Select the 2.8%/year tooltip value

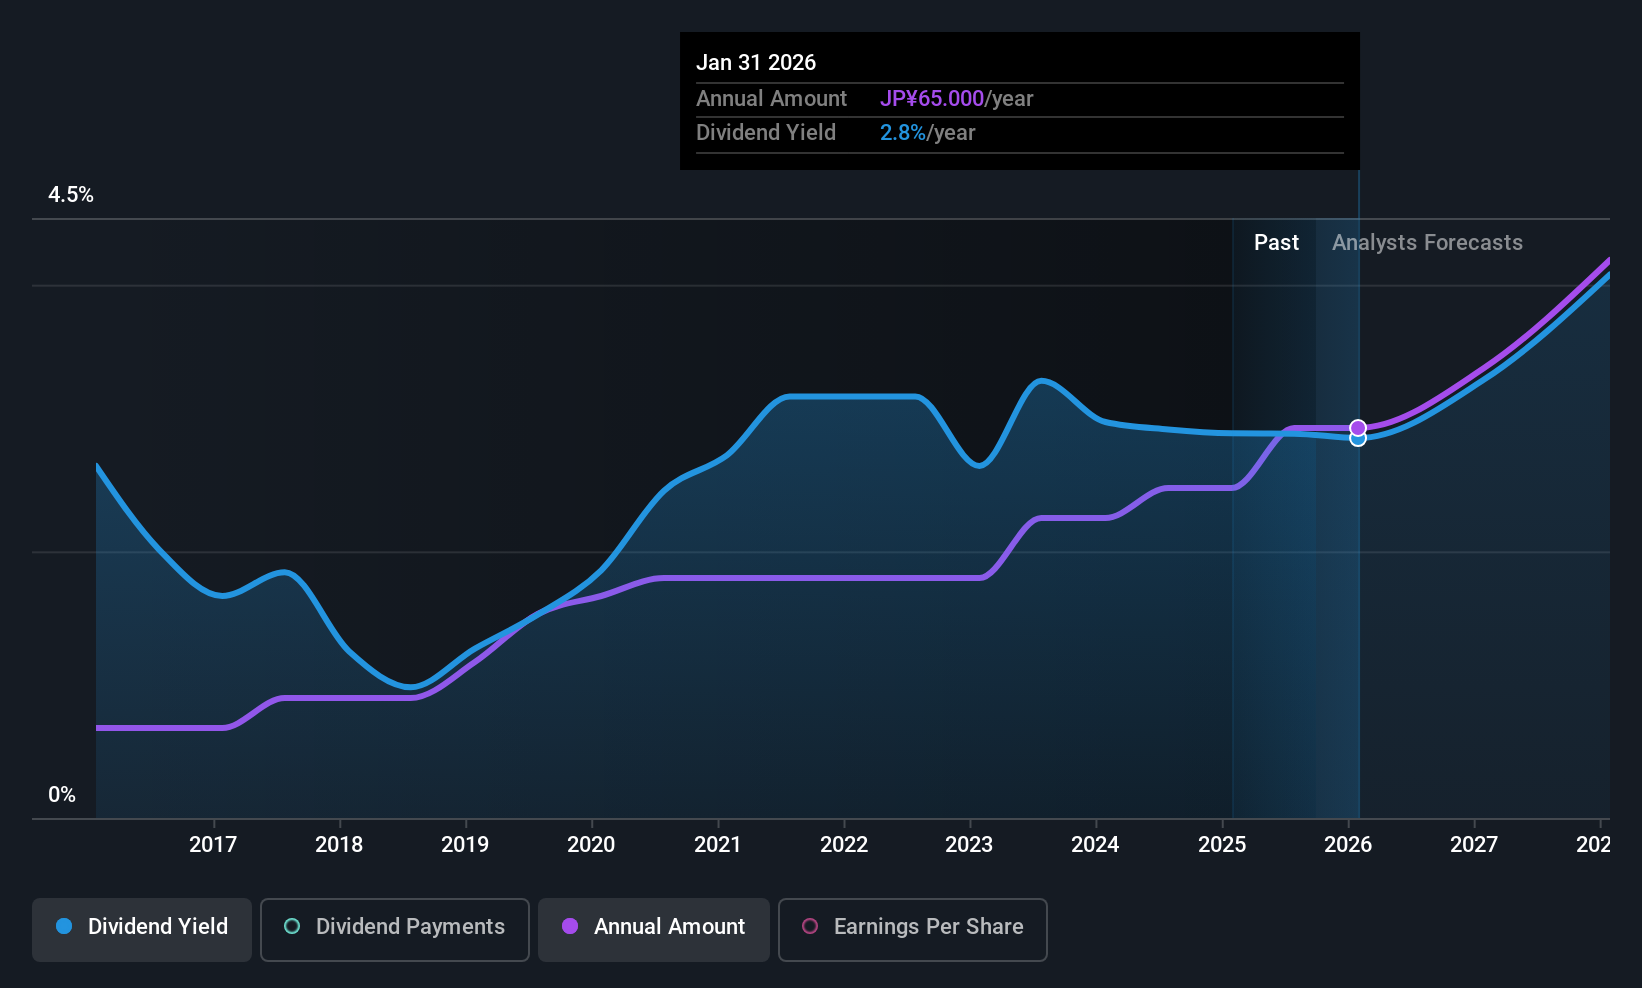coord(927,133)
